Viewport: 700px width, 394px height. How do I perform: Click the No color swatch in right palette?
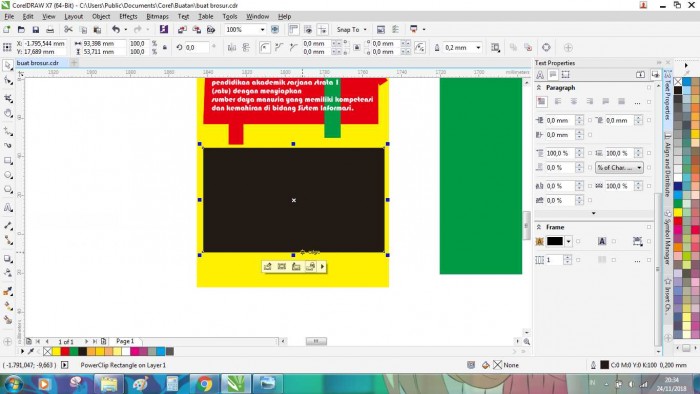(x=678, y=82)
